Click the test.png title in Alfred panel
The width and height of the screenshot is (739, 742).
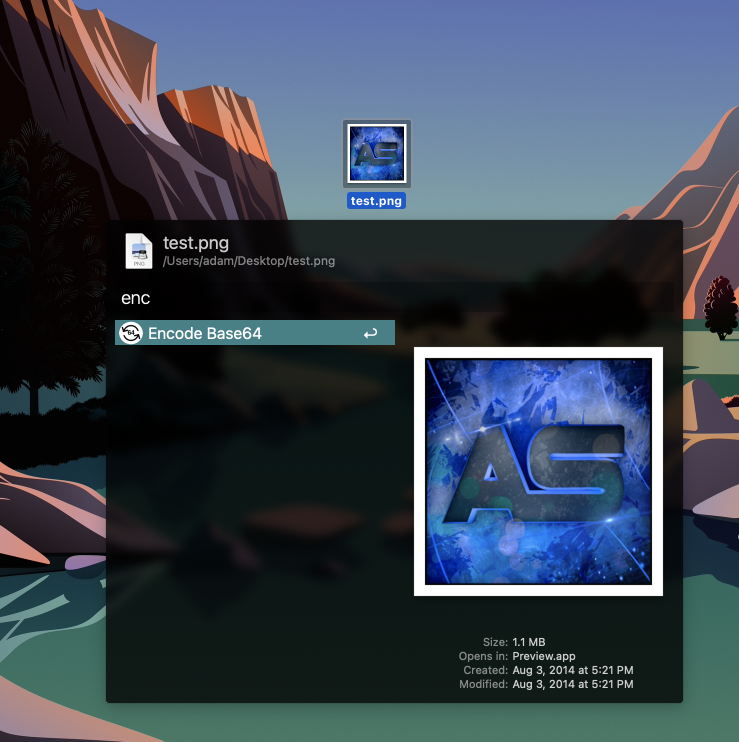click(x=196, y=243)
